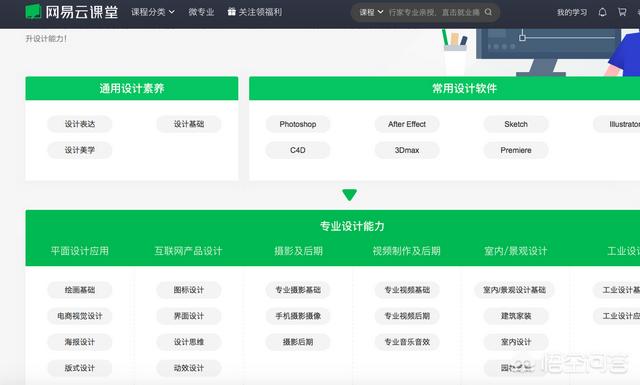640x385 pixels.
Task: Choose the Illustrator software tag
Action: [617, 124]
